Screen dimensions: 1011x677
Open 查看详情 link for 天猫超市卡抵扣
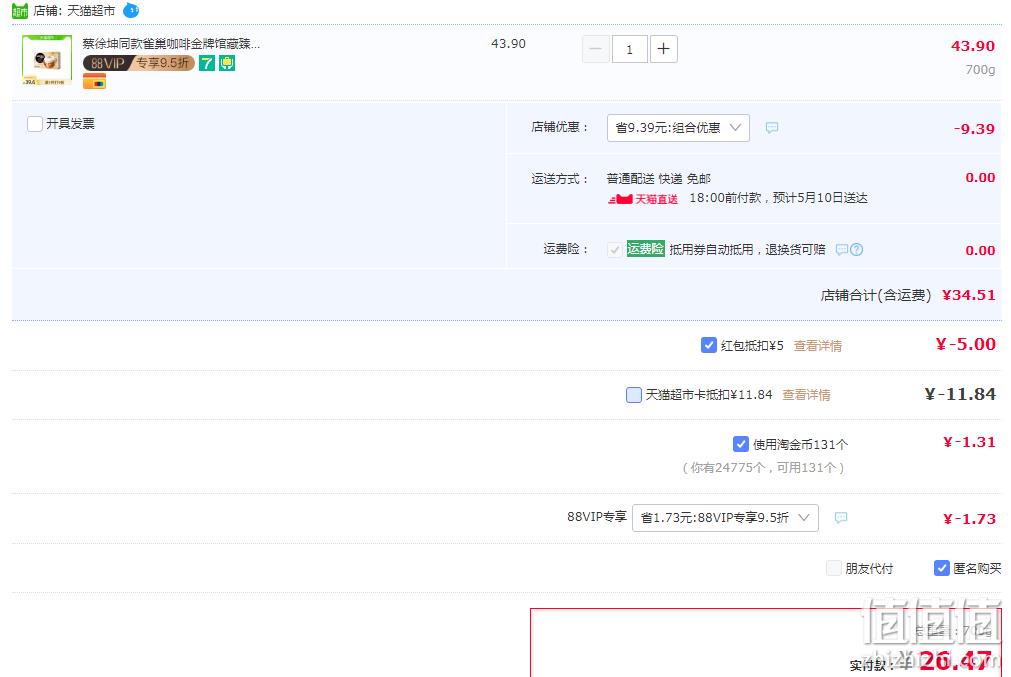(806, 395)
